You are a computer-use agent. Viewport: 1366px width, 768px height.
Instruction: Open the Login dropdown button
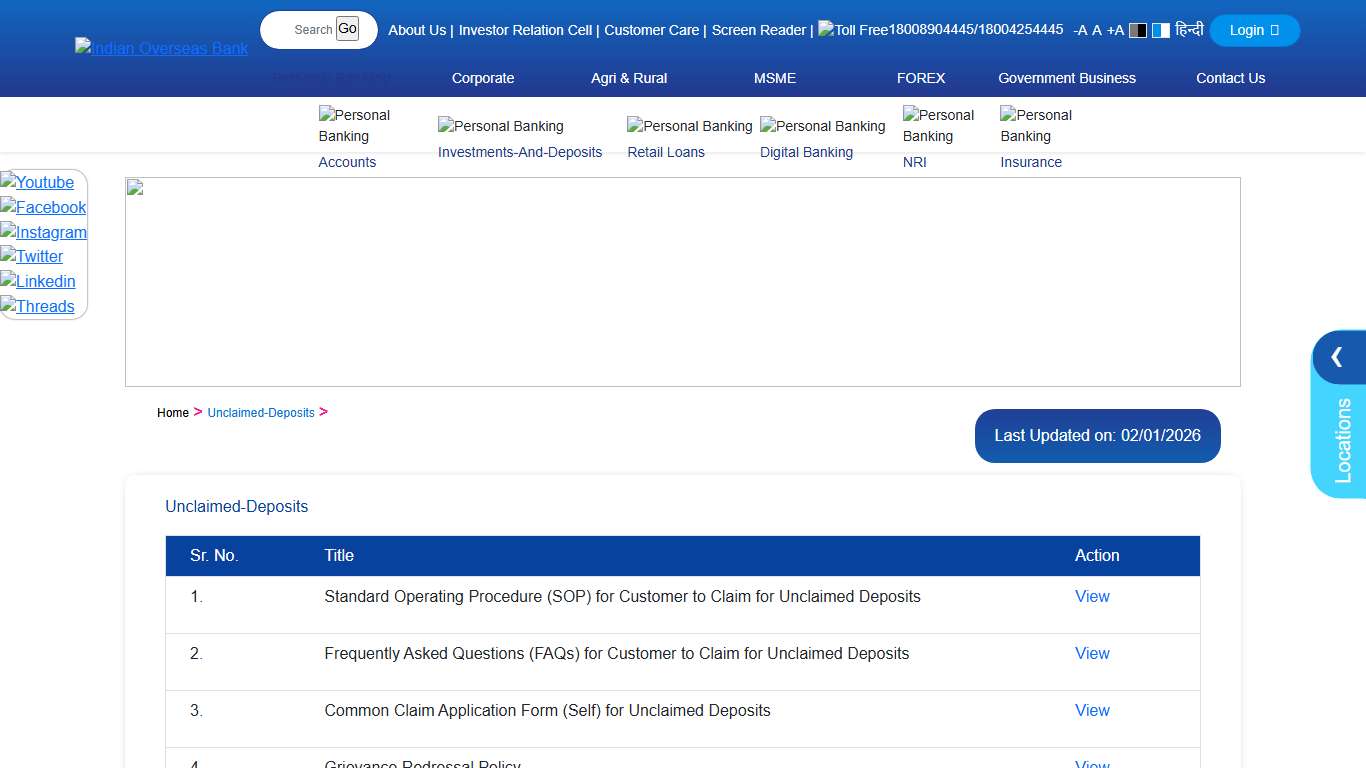1254,30
